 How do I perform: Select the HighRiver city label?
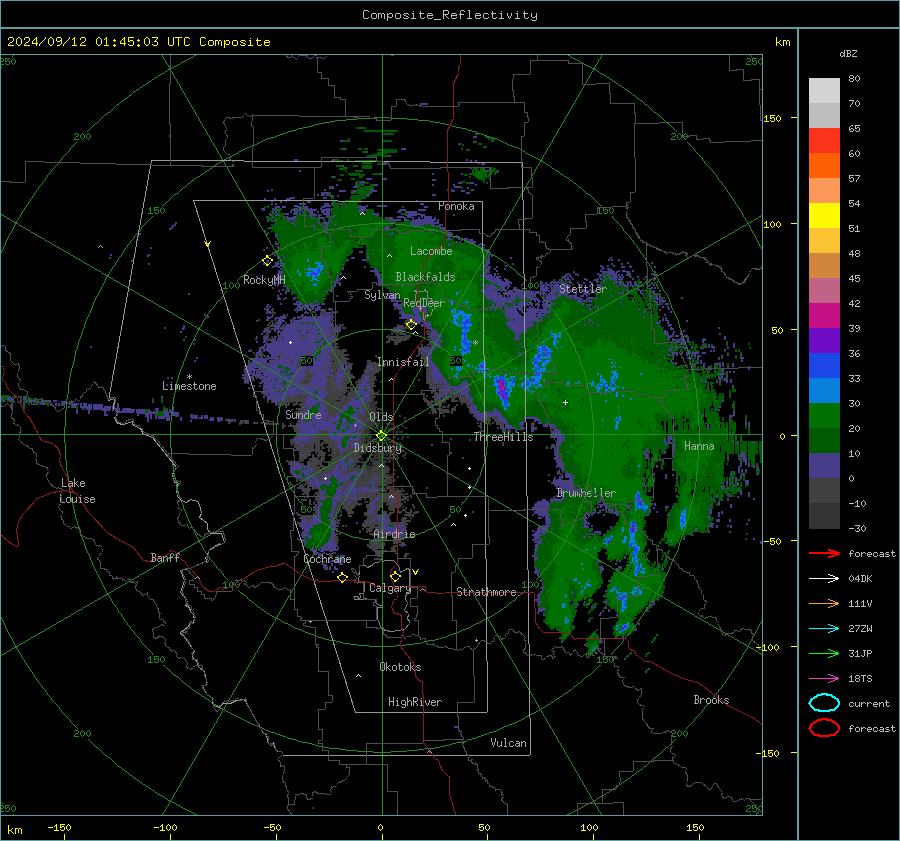(x=415, y=702)
